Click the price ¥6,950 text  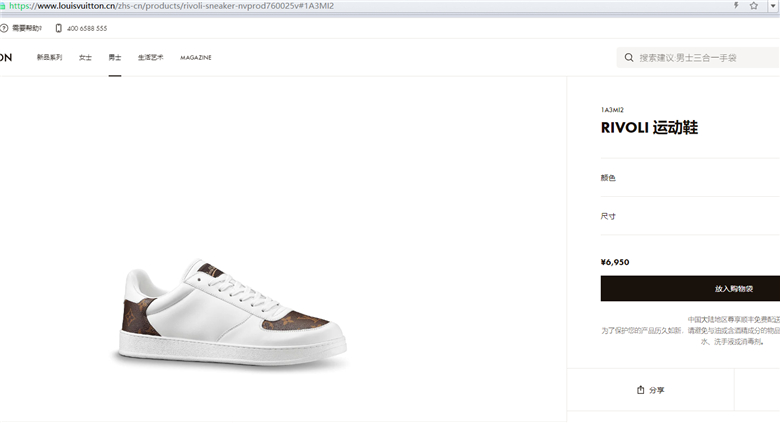pyautogui.click(x=615, y=262)
